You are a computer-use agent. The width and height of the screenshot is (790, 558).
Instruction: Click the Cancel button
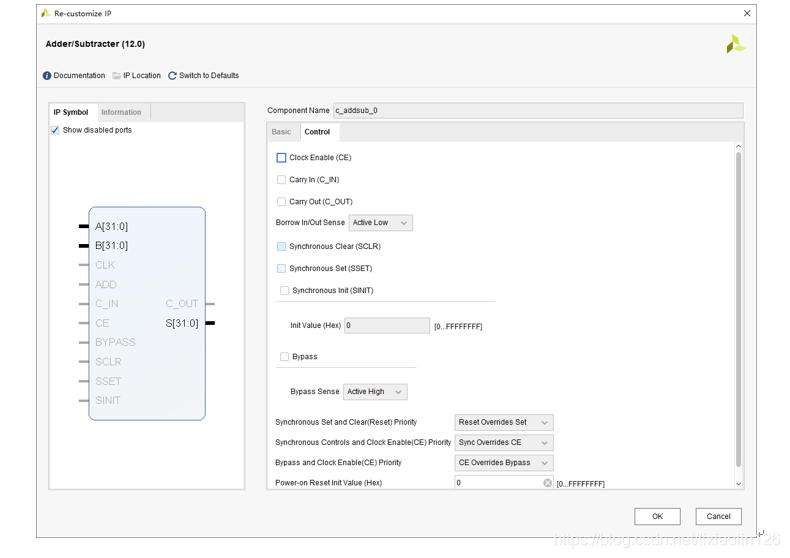[x=718, y=516]
